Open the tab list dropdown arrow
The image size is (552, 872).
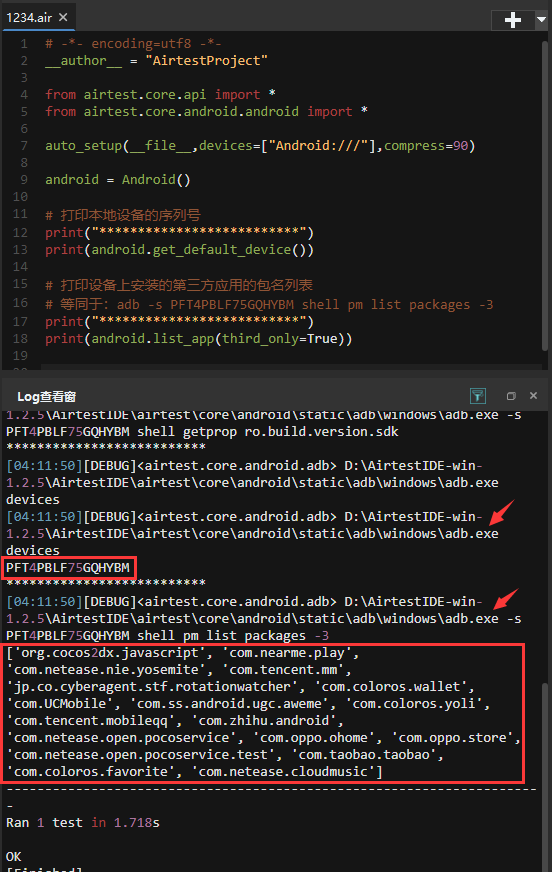point(541,20)
